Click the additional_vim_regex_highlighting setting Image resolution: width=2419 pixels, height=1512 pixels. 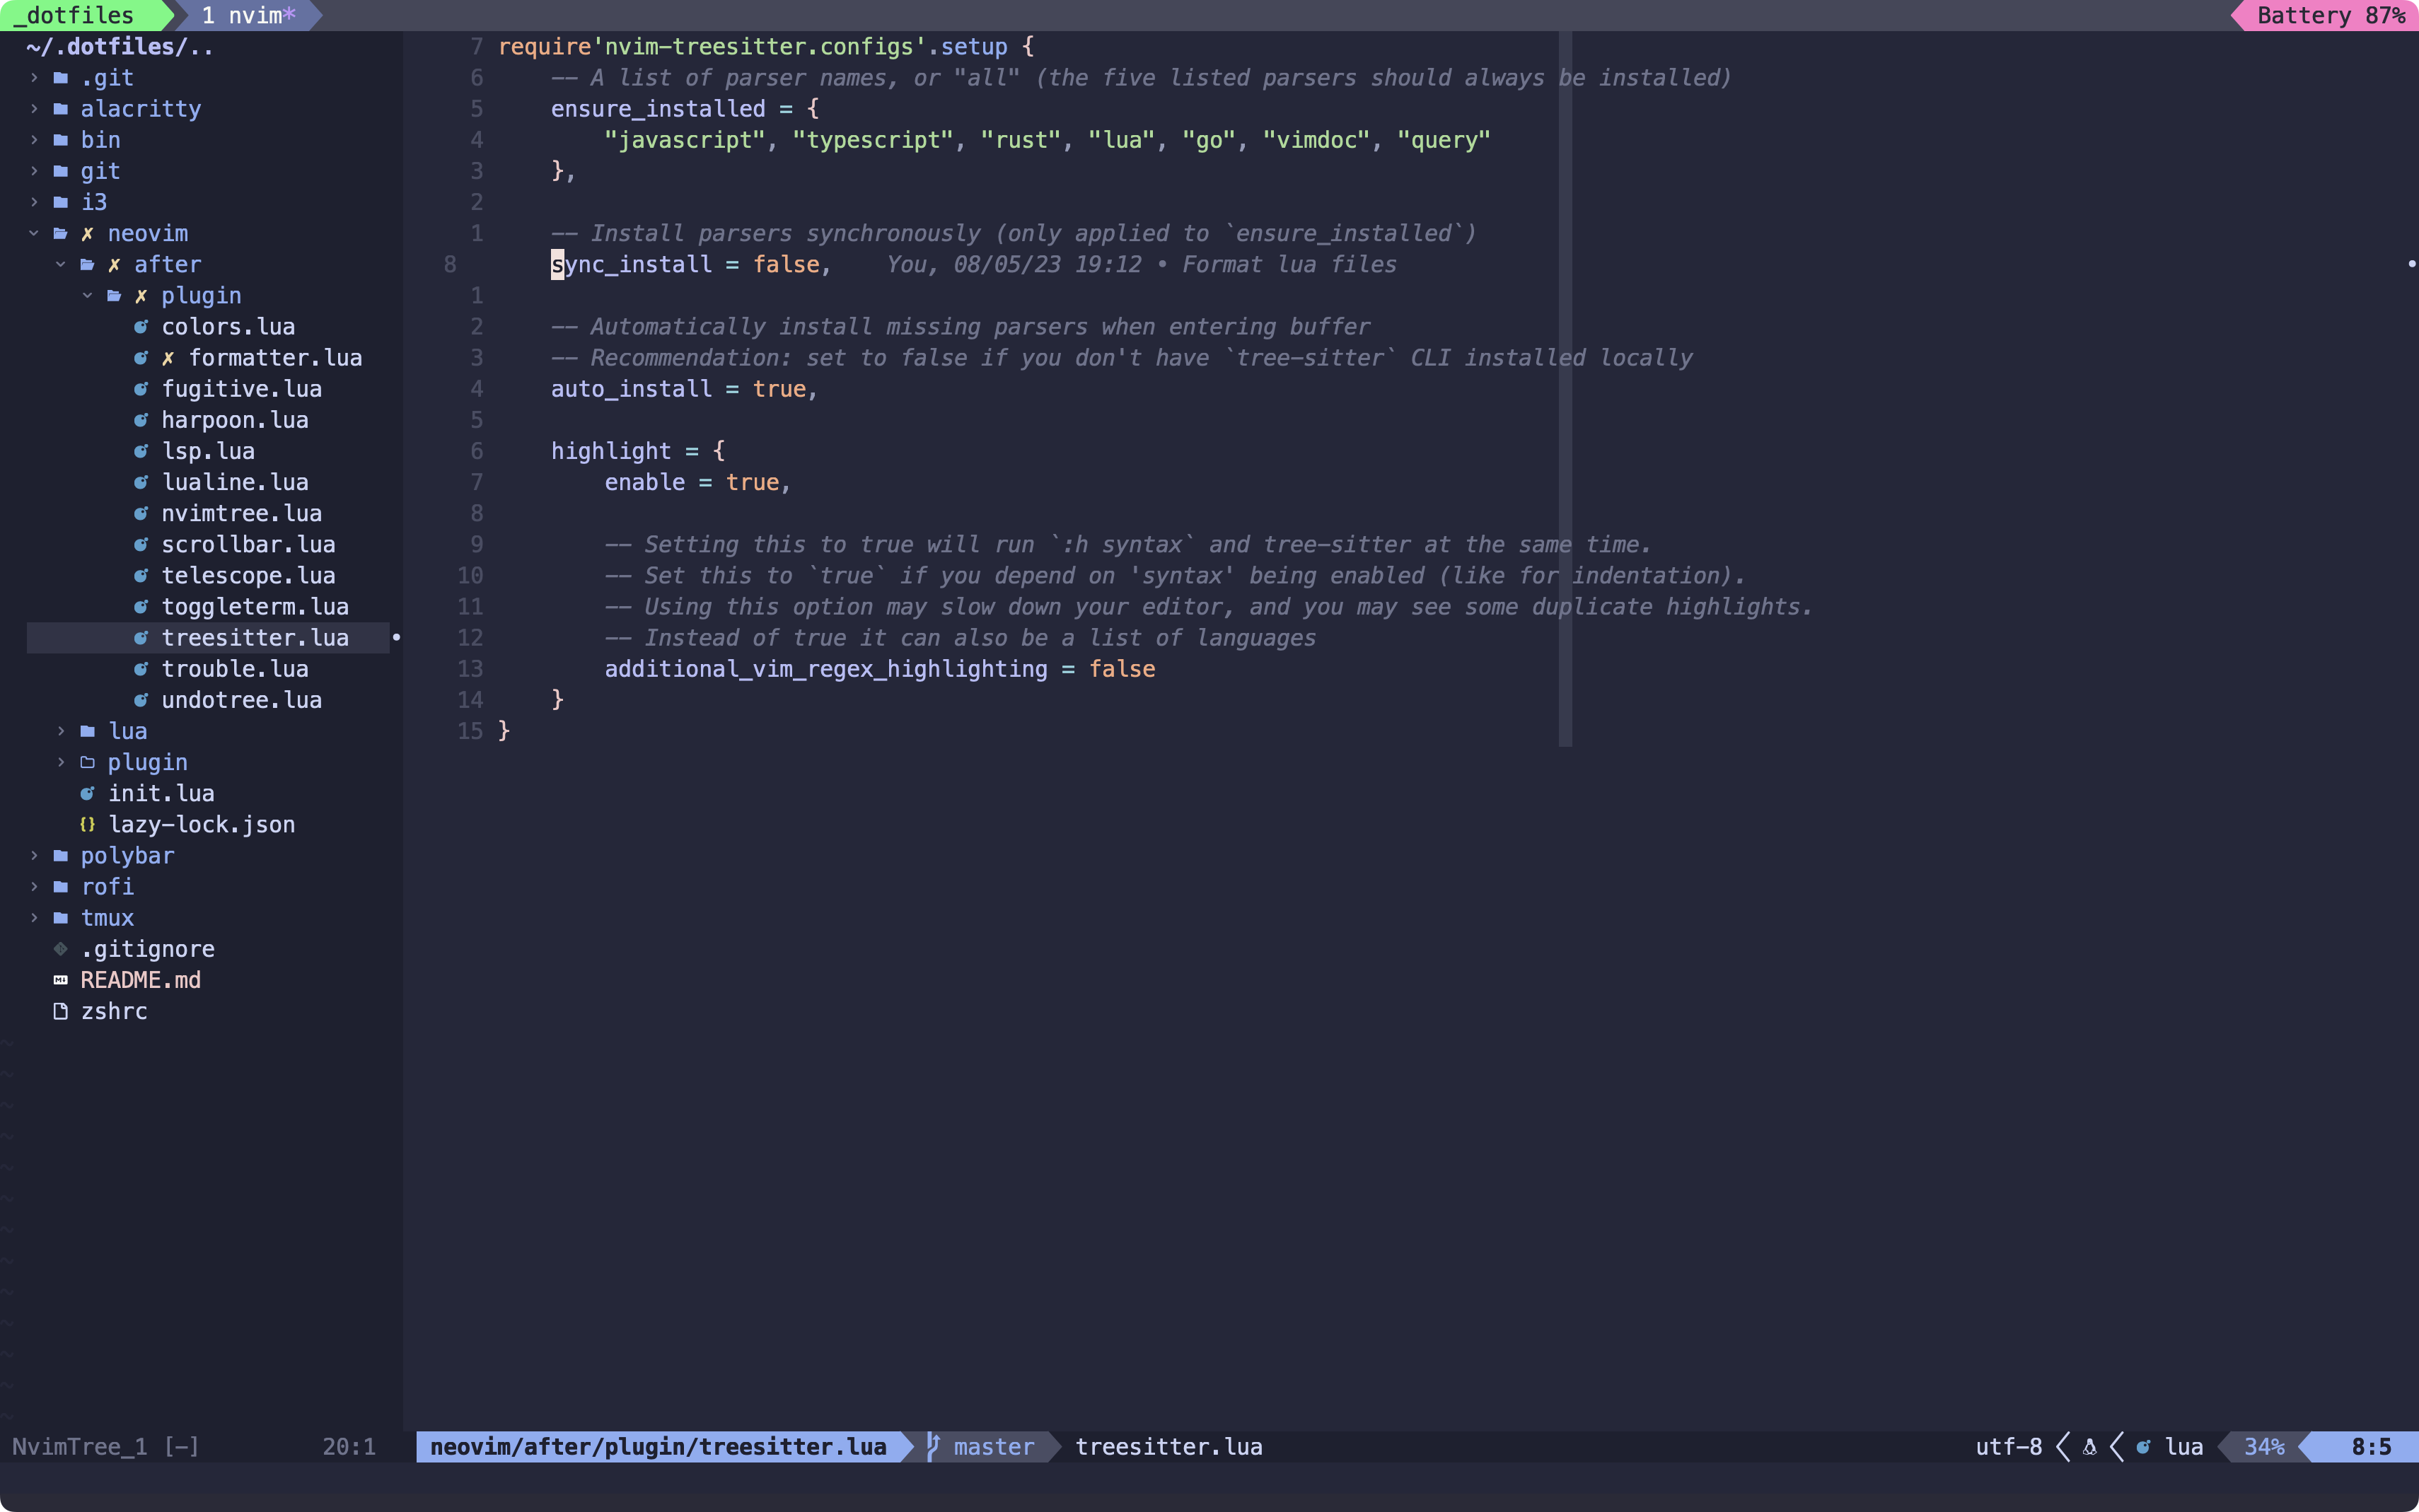click(x=880, y=669)
